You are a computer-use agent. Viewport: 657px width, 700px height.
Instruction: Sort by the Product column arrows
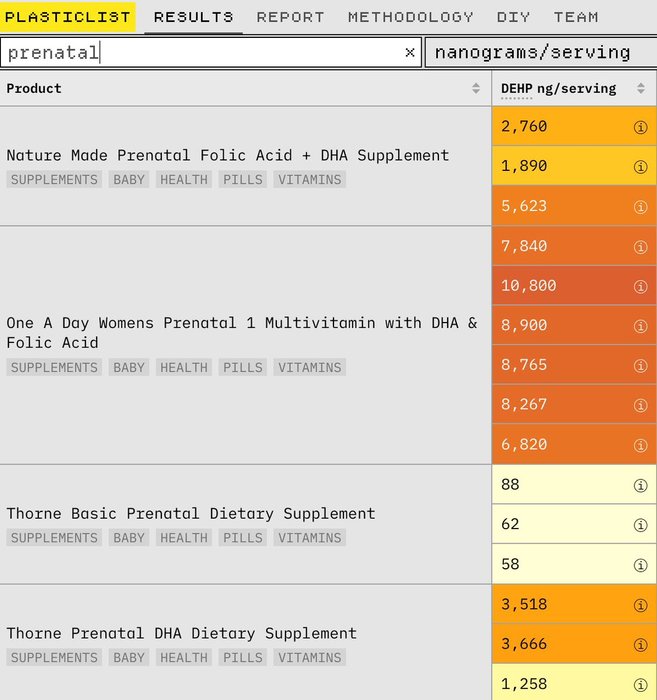[x=476, y=89]
